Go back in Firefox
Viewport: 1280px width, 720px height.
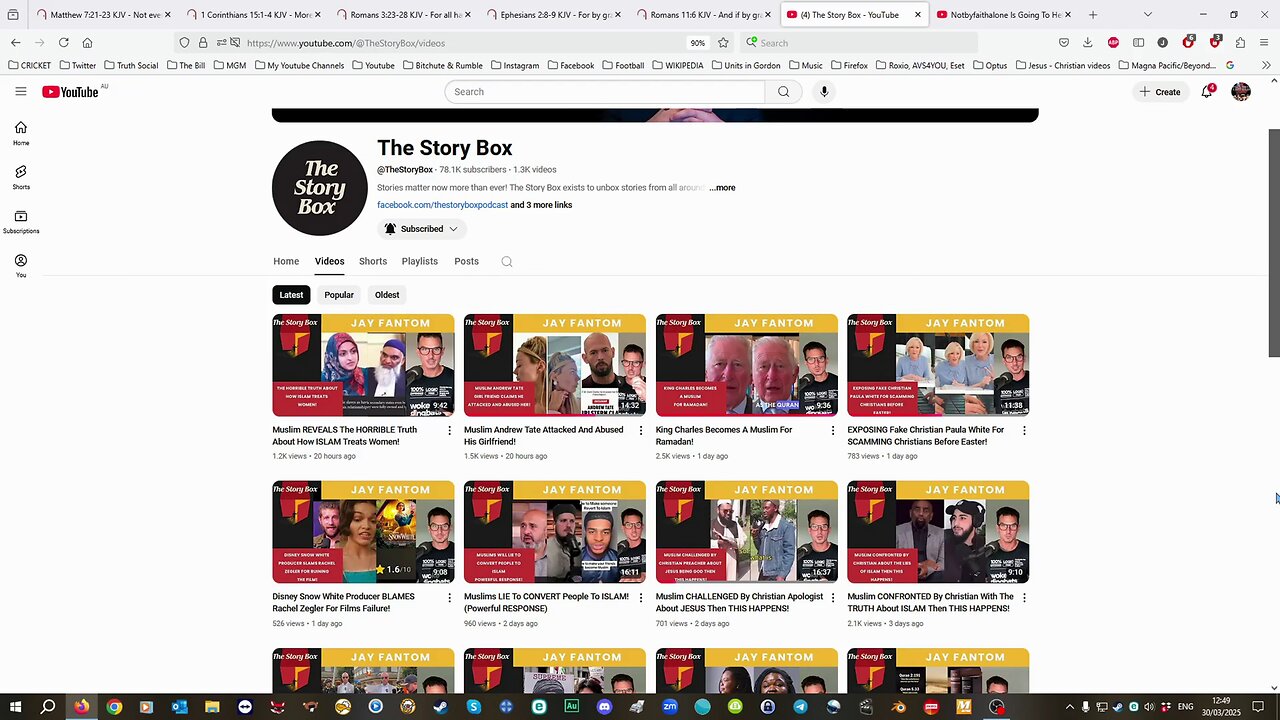16,43
